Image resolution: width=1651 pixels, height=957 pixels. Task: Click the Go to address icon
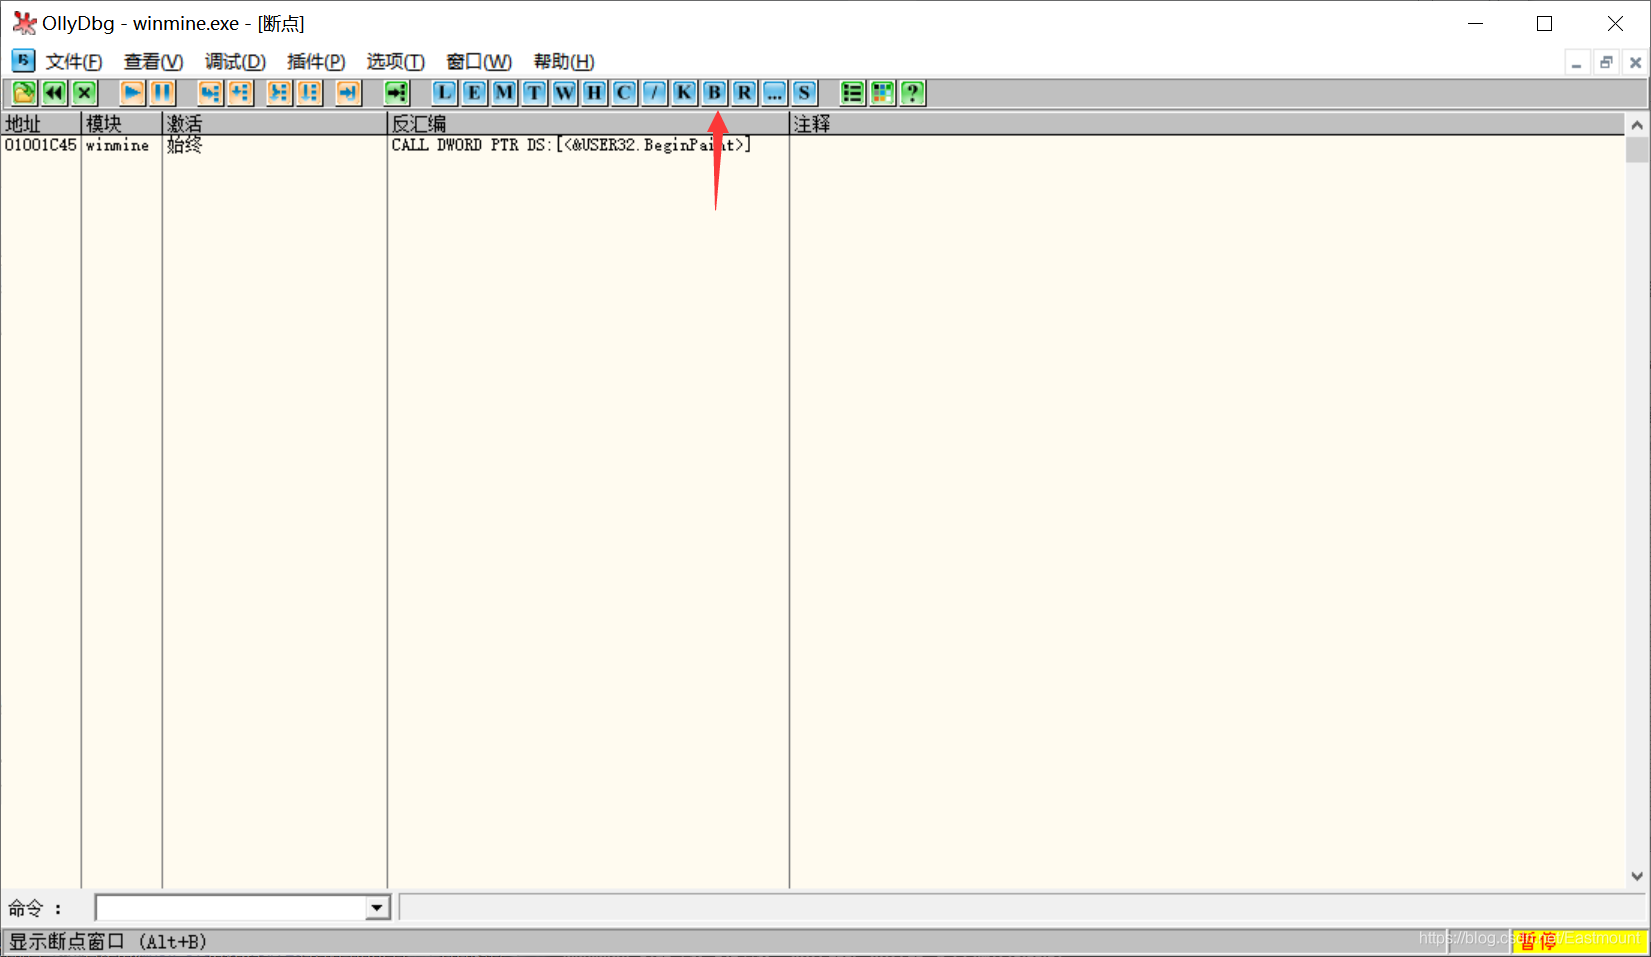coord(397,93)
